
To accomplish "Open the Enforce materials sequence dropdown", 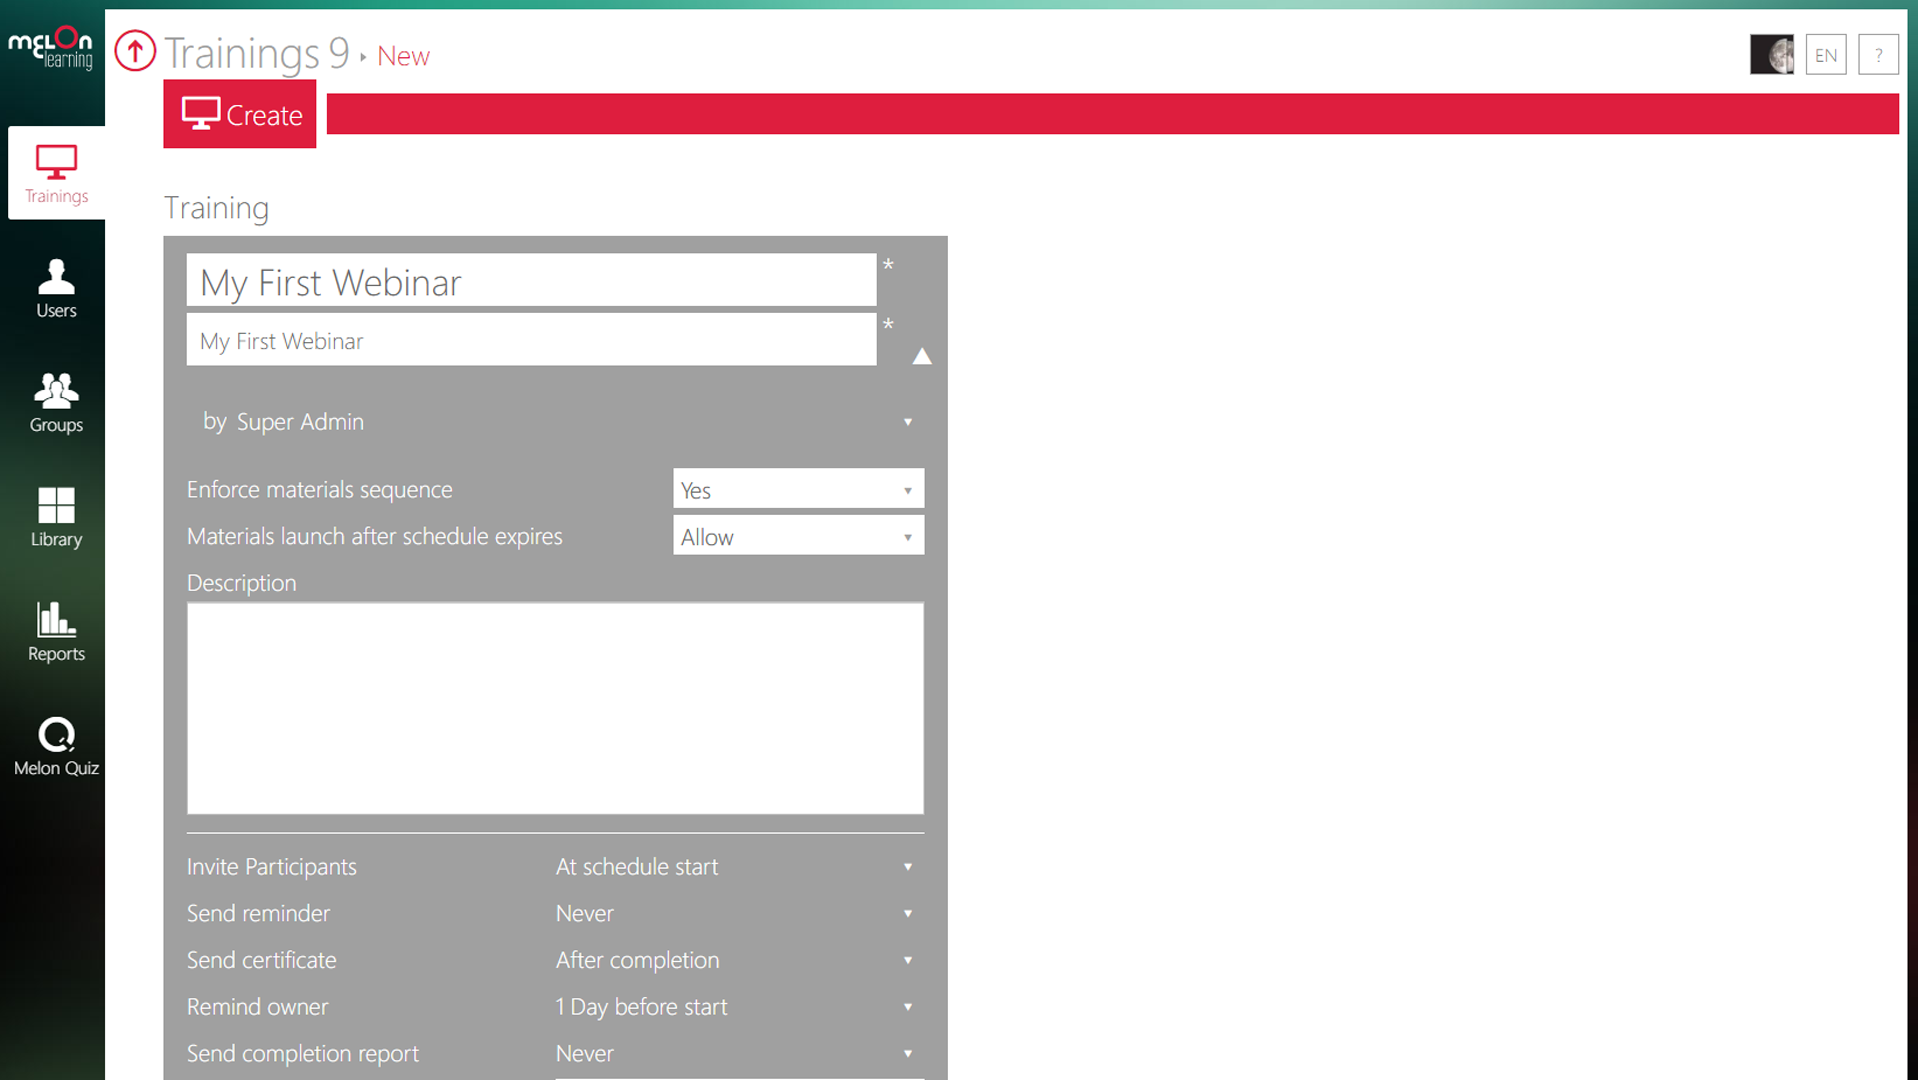I will (797, 490).
